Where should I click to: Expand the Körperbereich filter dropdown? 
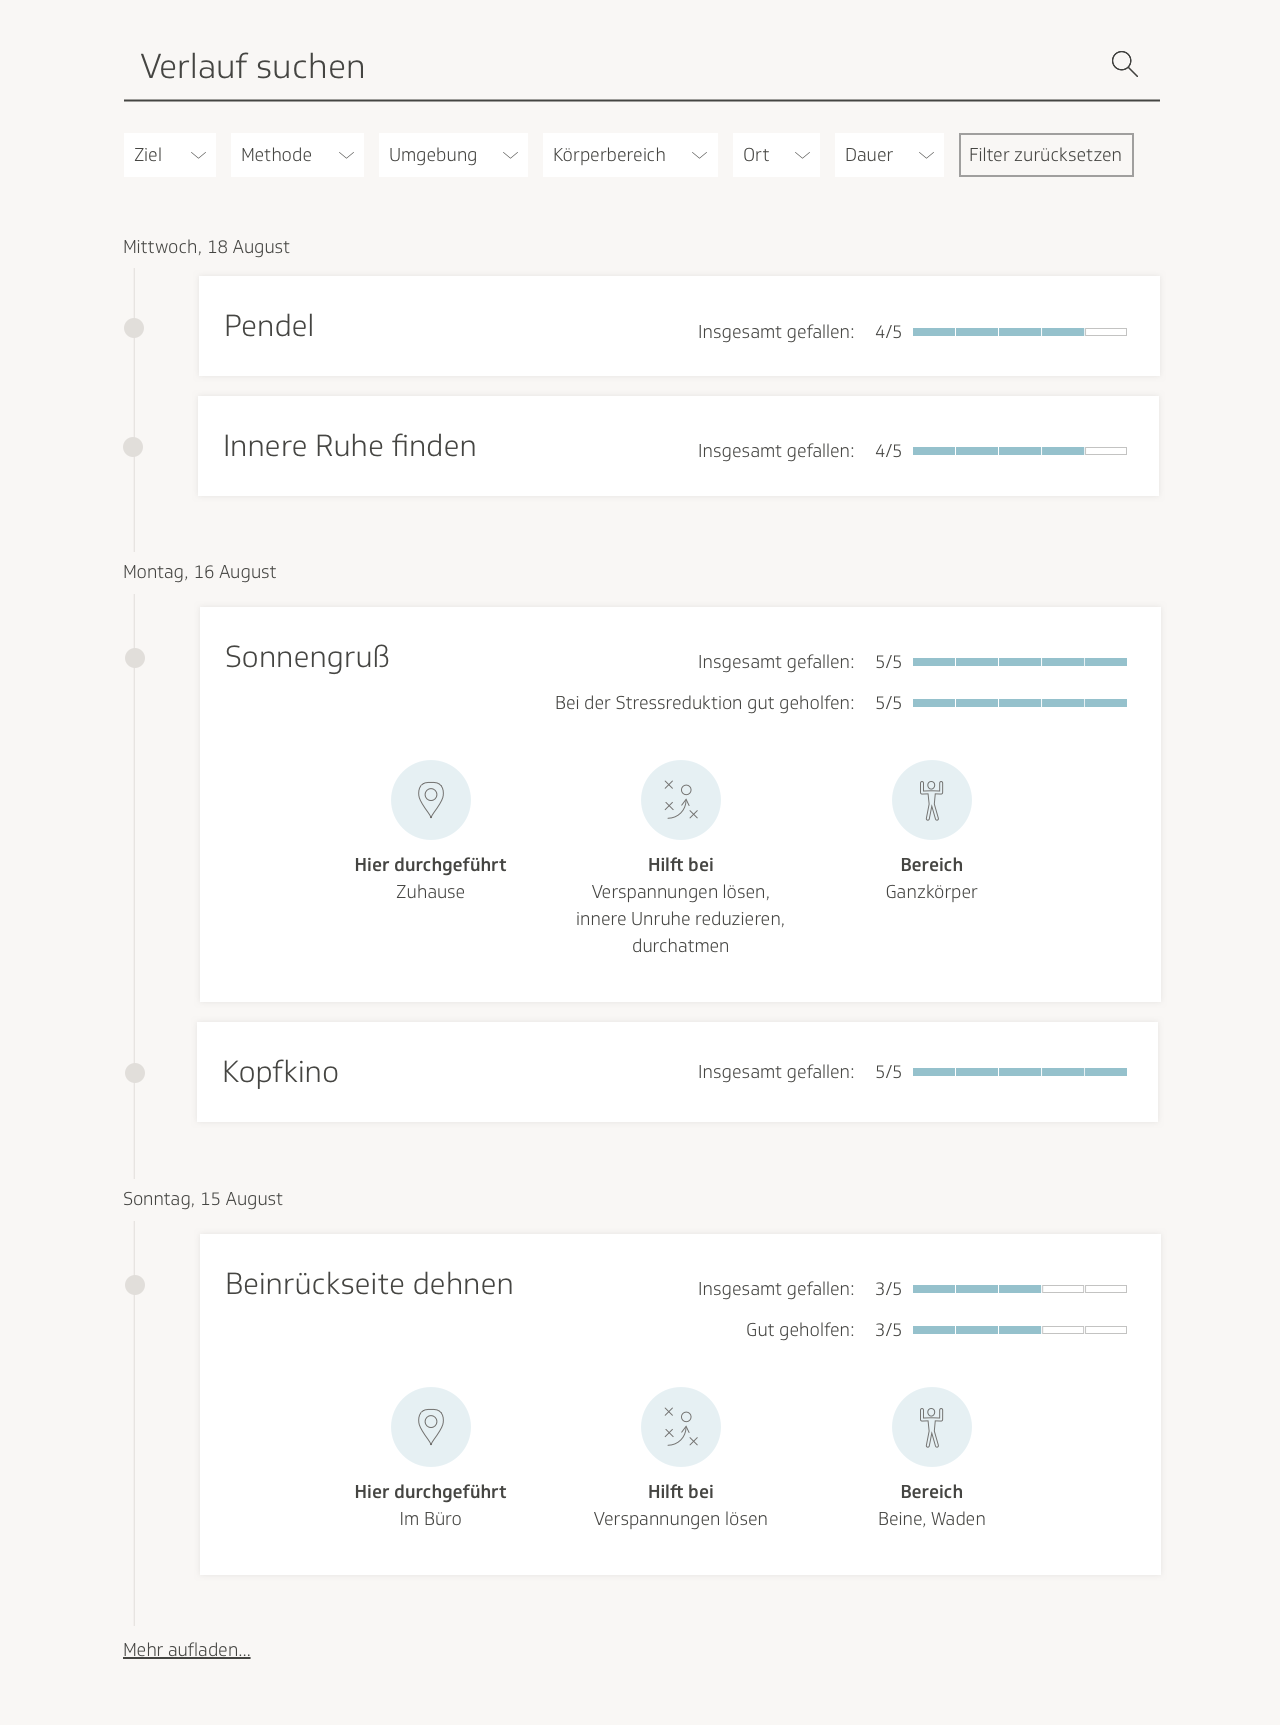pos(630,155)
